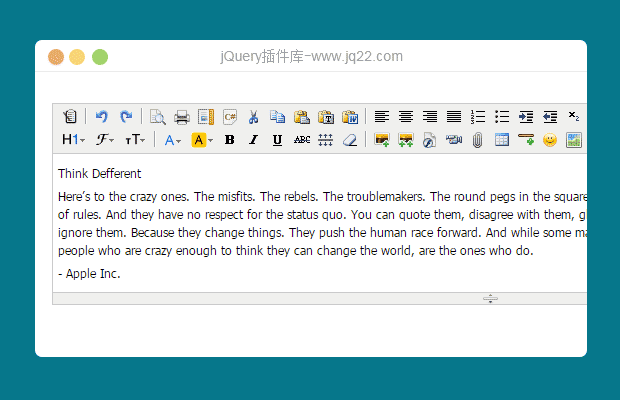The width and height of the screenshot is (620, 400).
Task: Toggle italic formatting
Action: pos(254,140)
